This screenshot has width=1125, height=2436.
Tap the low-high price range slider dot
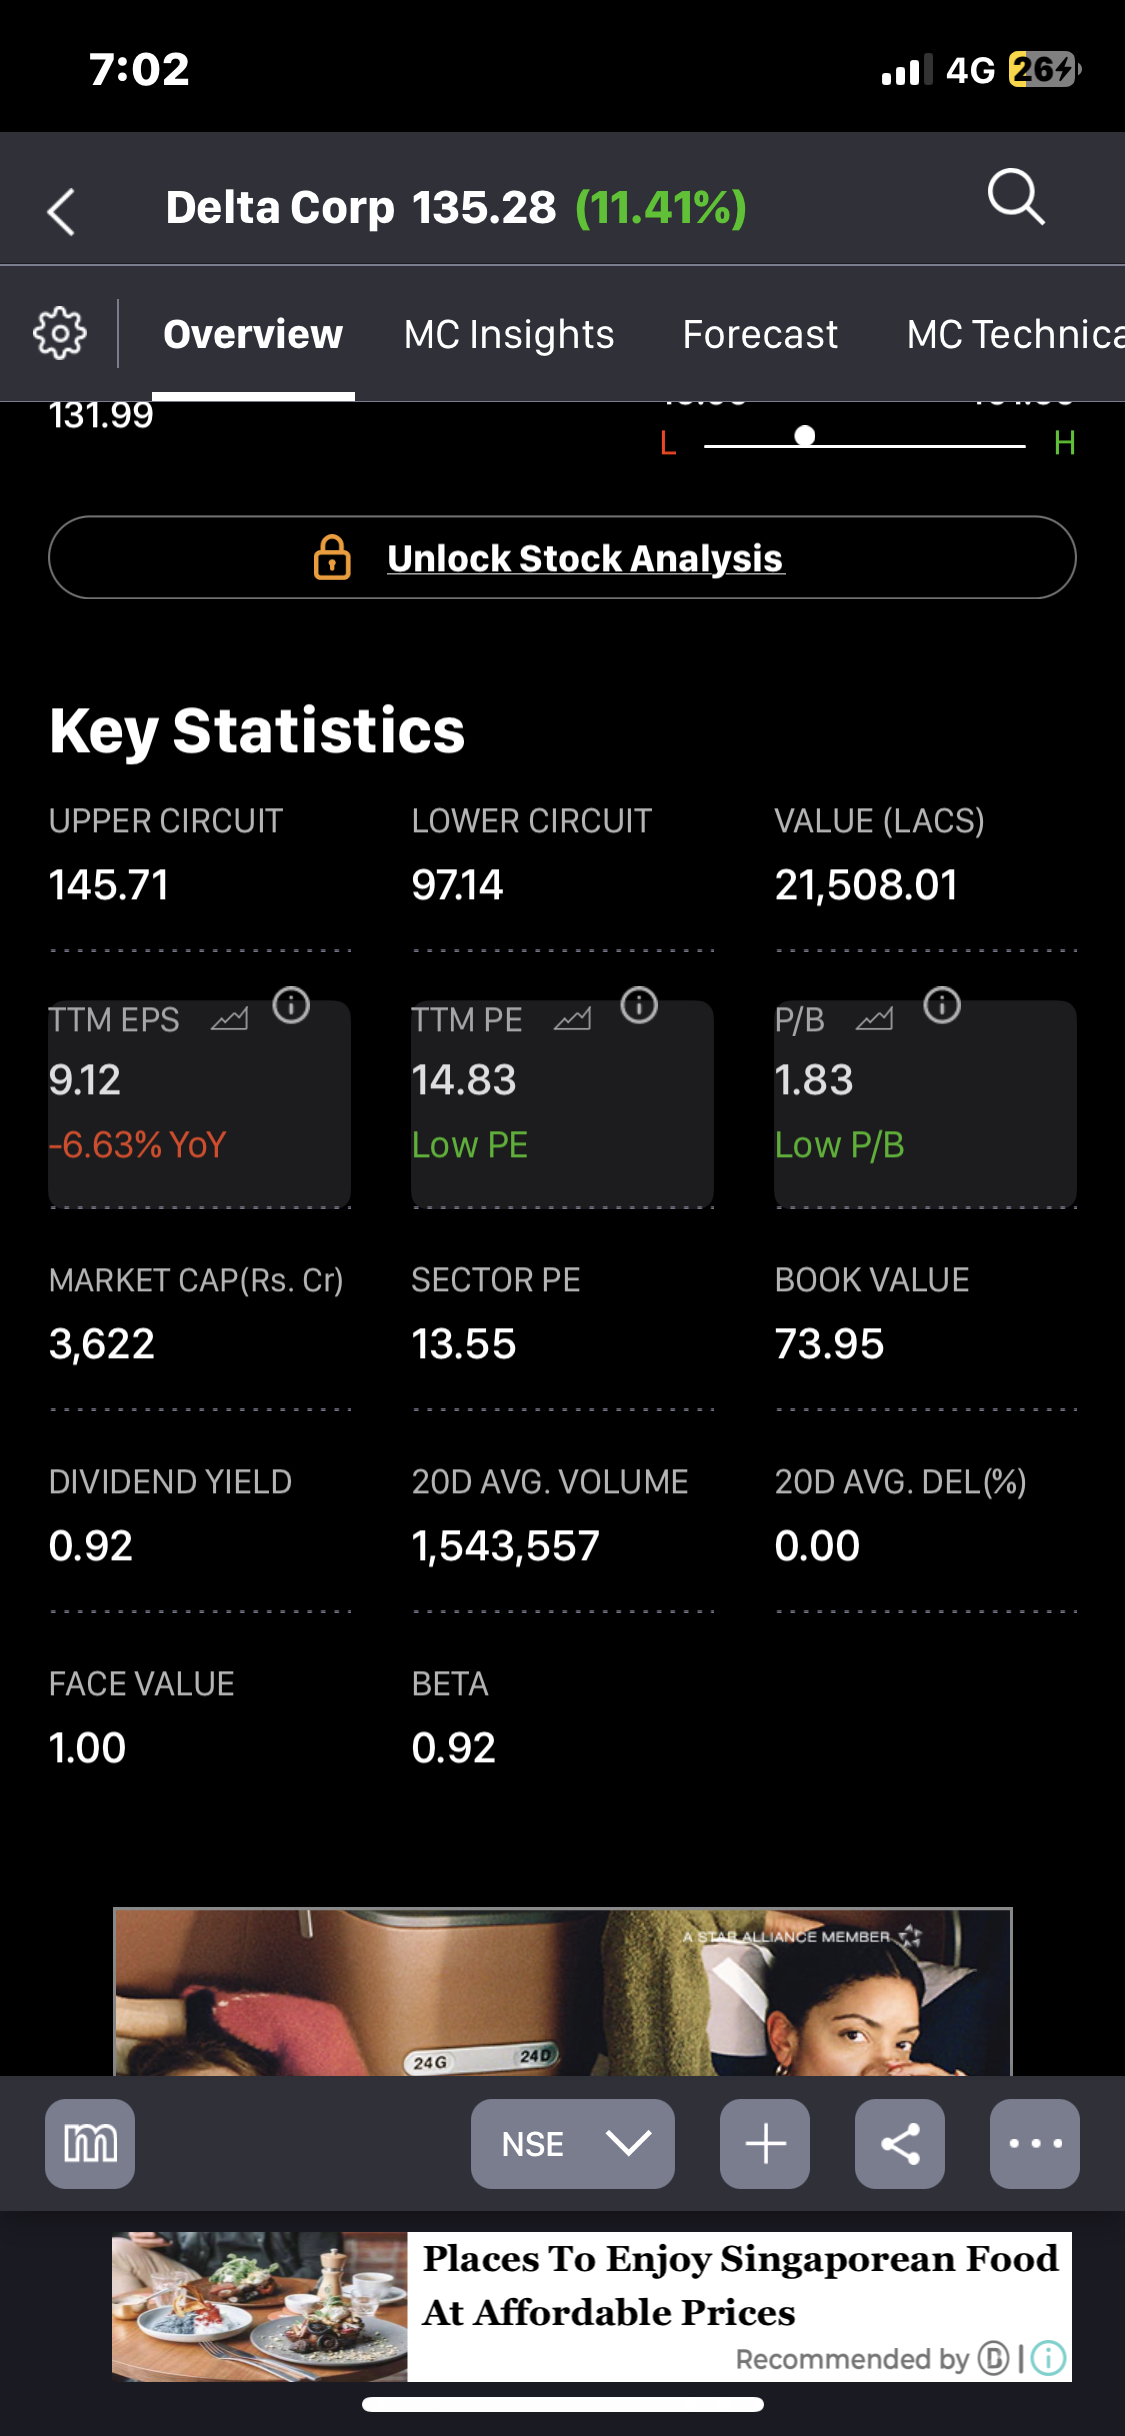(805, 436)
